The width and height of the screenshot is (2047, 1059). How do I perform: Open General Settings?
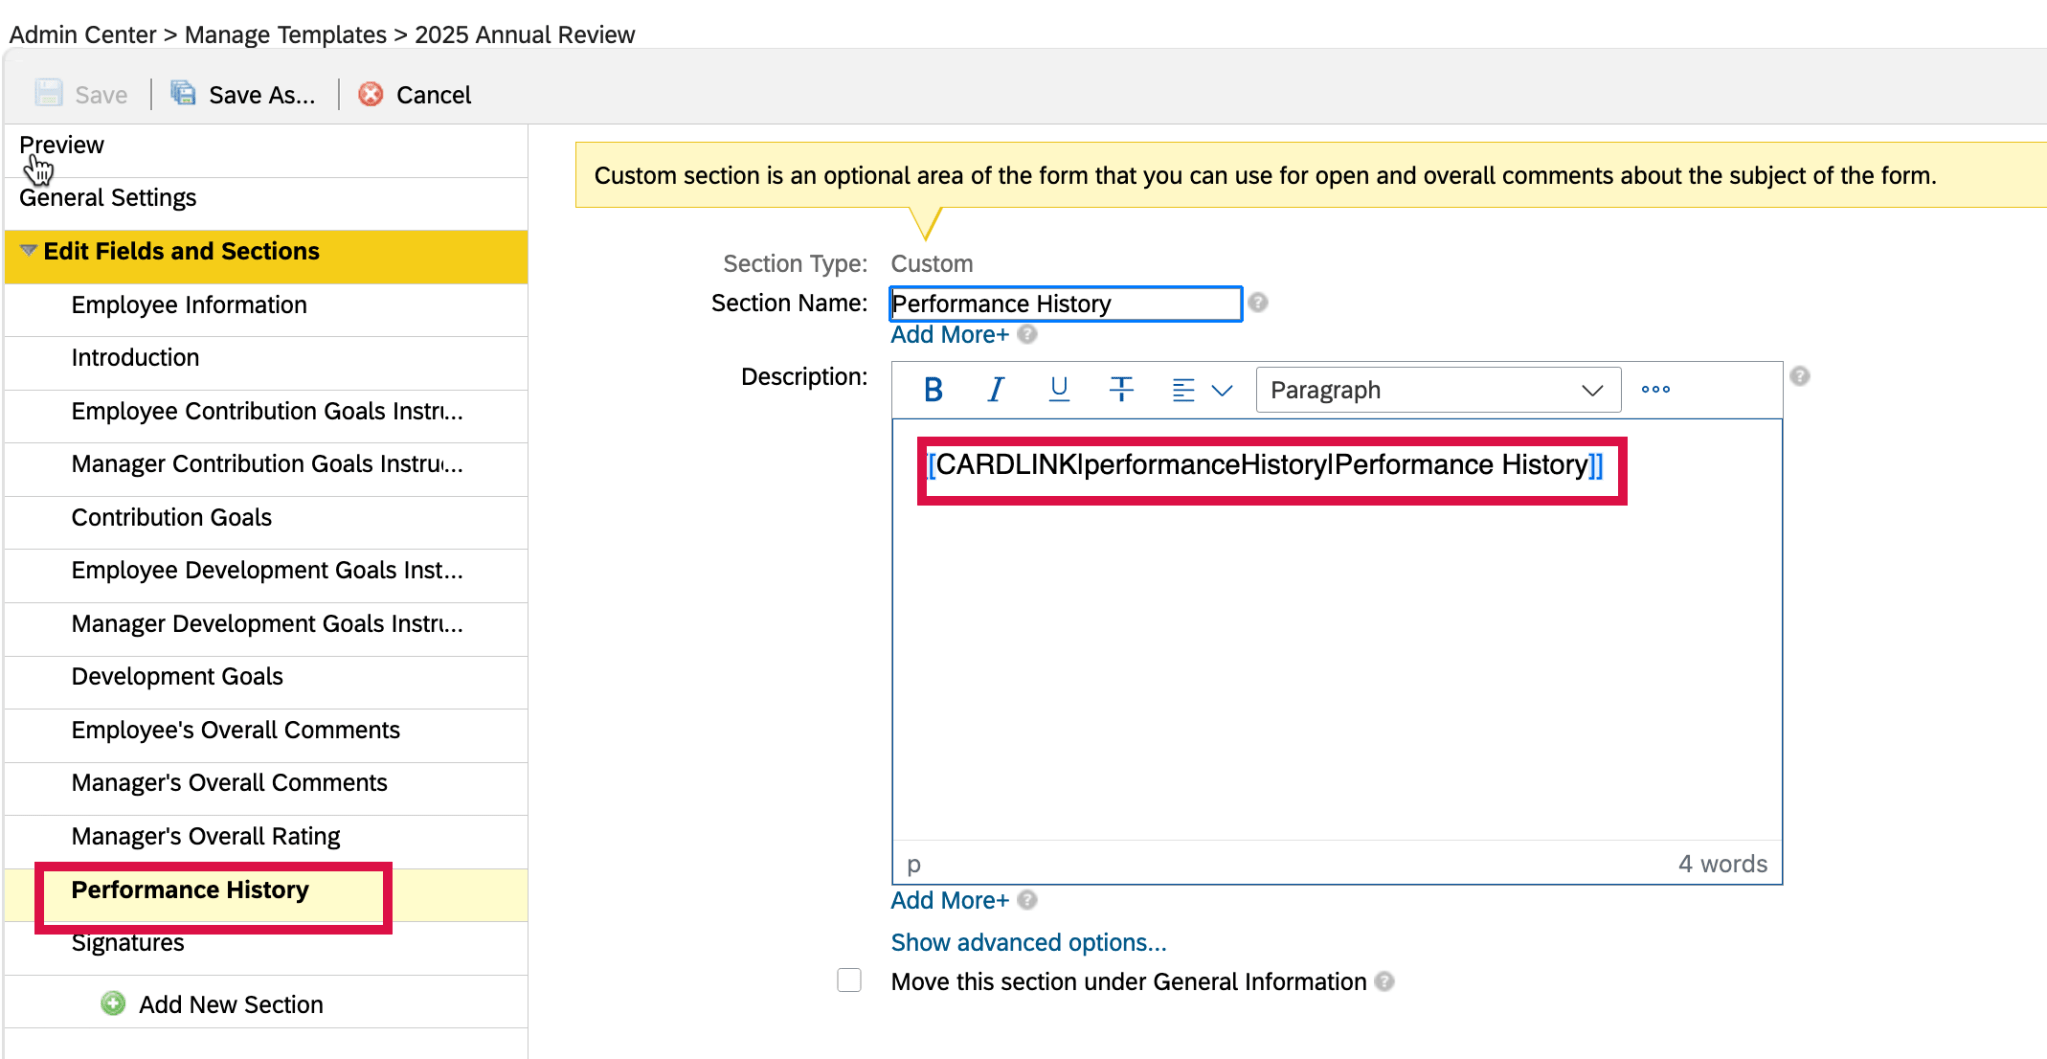(106, 197)
